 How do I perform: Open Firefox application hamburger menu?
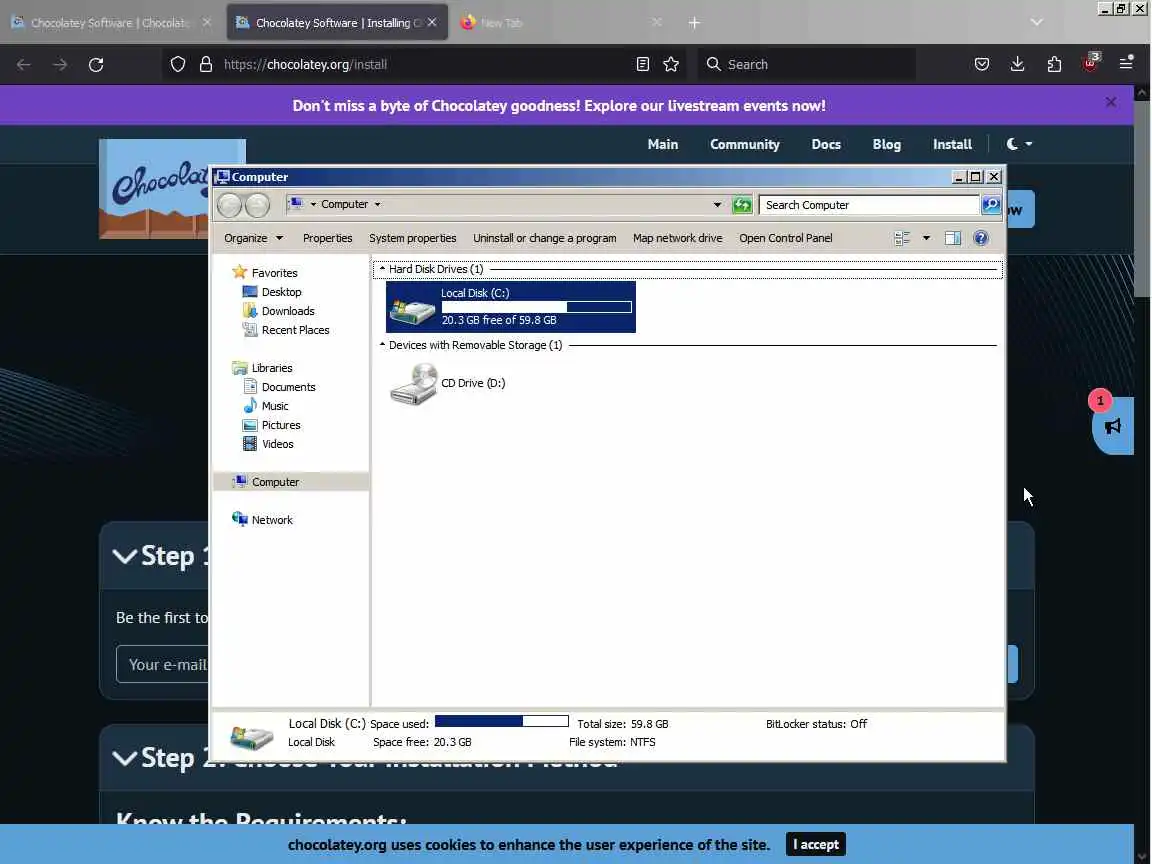click(x=1126, y=64)
